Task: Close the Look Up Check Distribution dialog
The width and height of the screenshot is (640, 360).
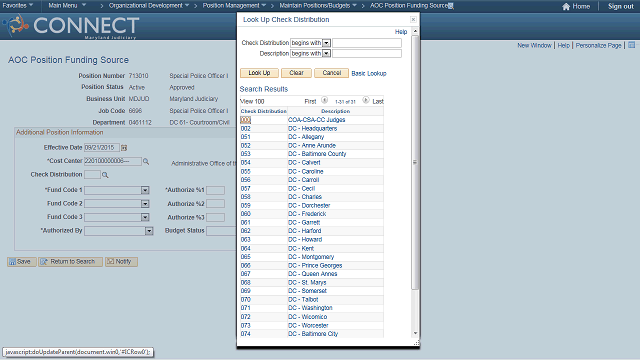Action: click(x=413, y=20)
